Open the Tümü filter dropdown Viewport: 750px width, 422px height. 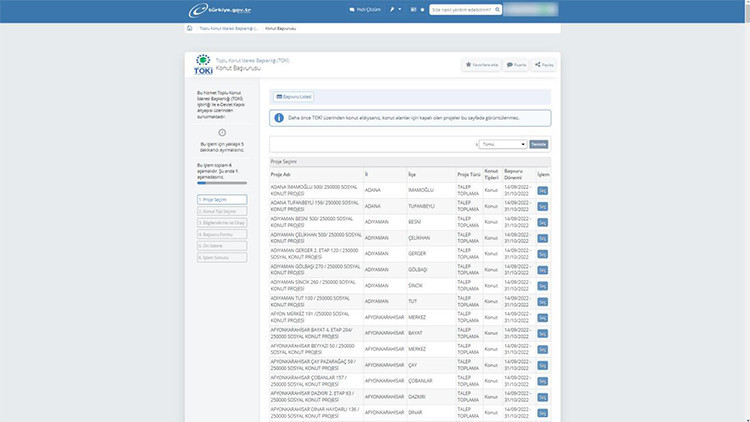click(502, 144)
